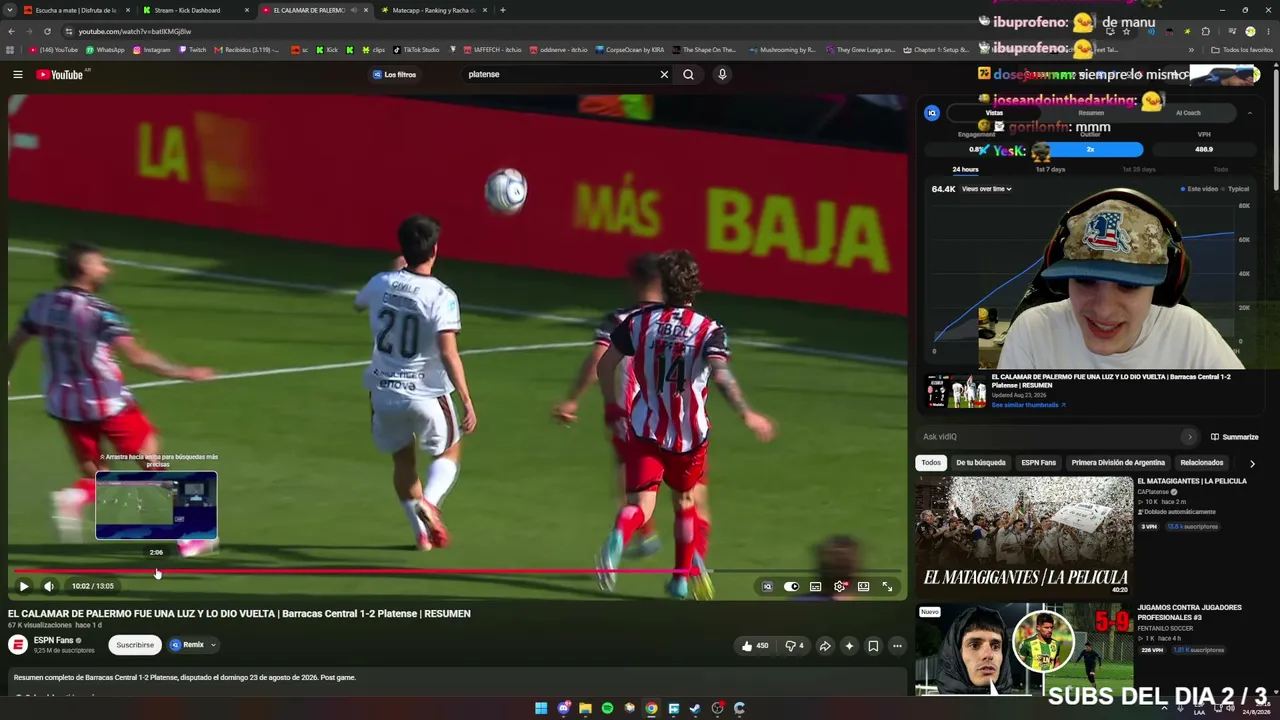Open the TikTok Studio bookmark
This screenshot has height=720, width=1280.
(416, 49)
